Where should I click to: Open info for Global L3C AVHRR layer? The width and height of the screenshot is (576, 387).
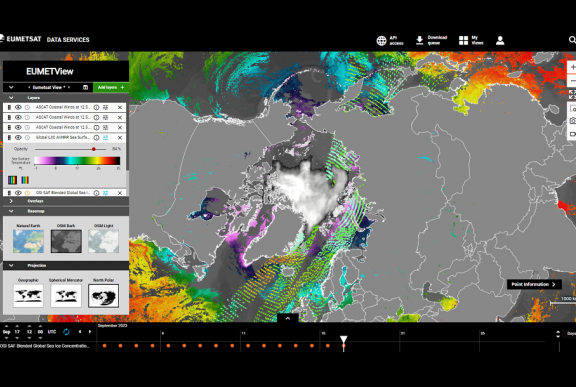point(96,138)
